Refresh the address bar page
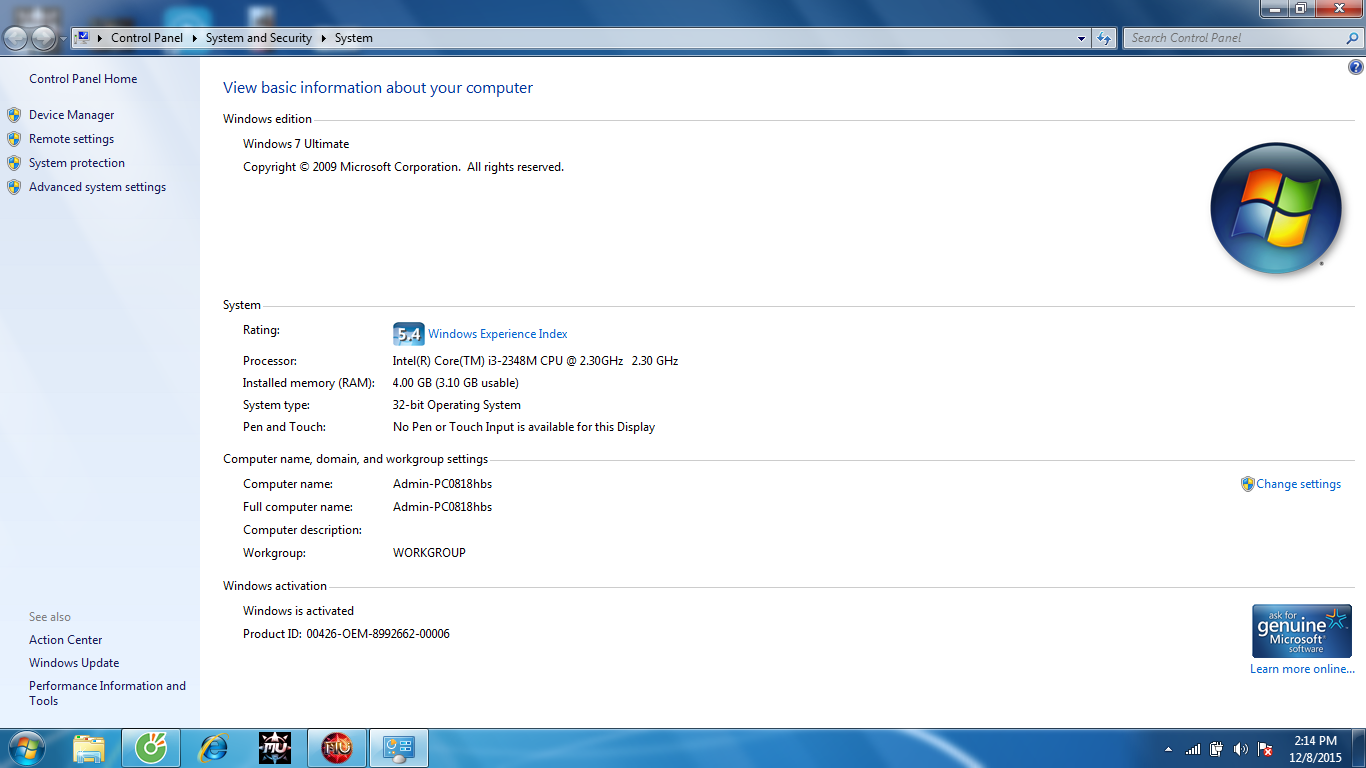Image resolution: width=1366 pixels, height=768 pixels. [1104, 38]
